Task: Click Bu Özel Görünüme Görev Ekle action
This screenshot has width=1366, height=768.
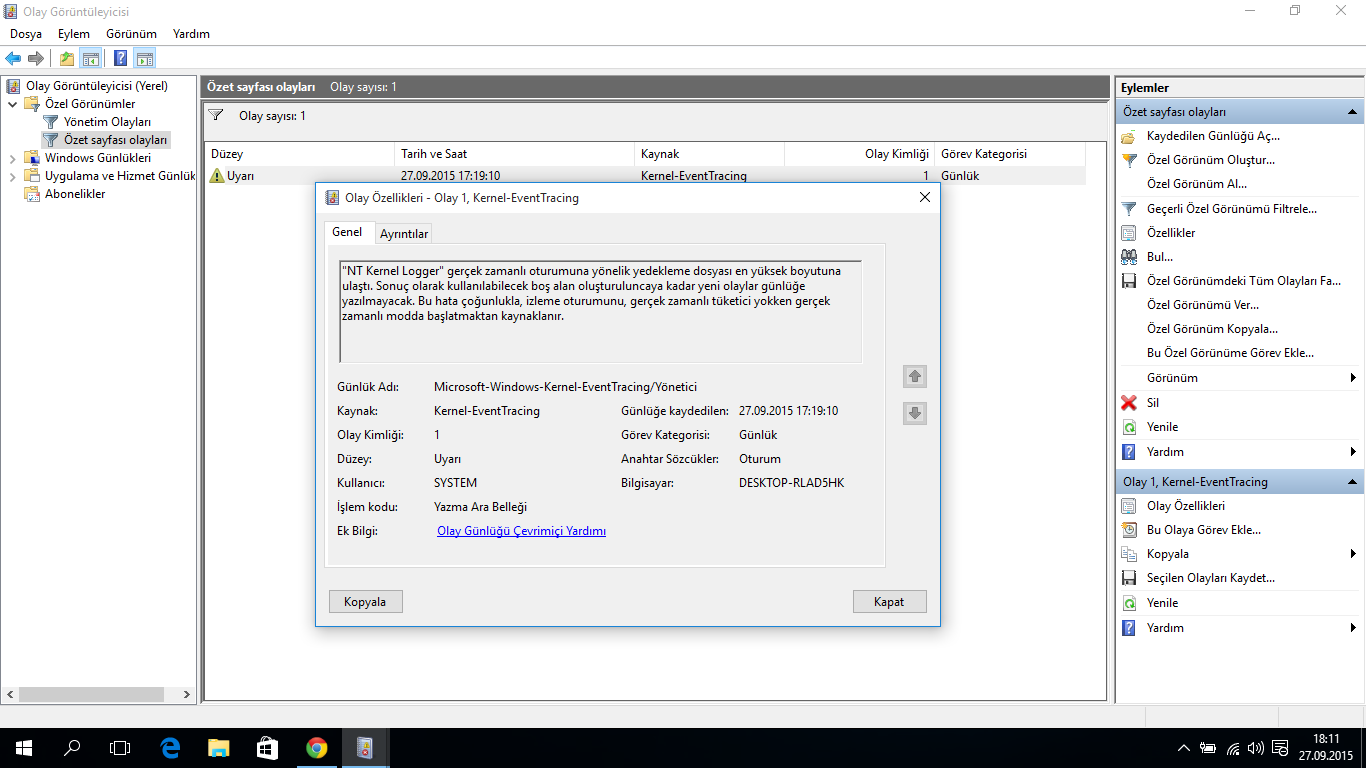Action: tap(1230, 353)
